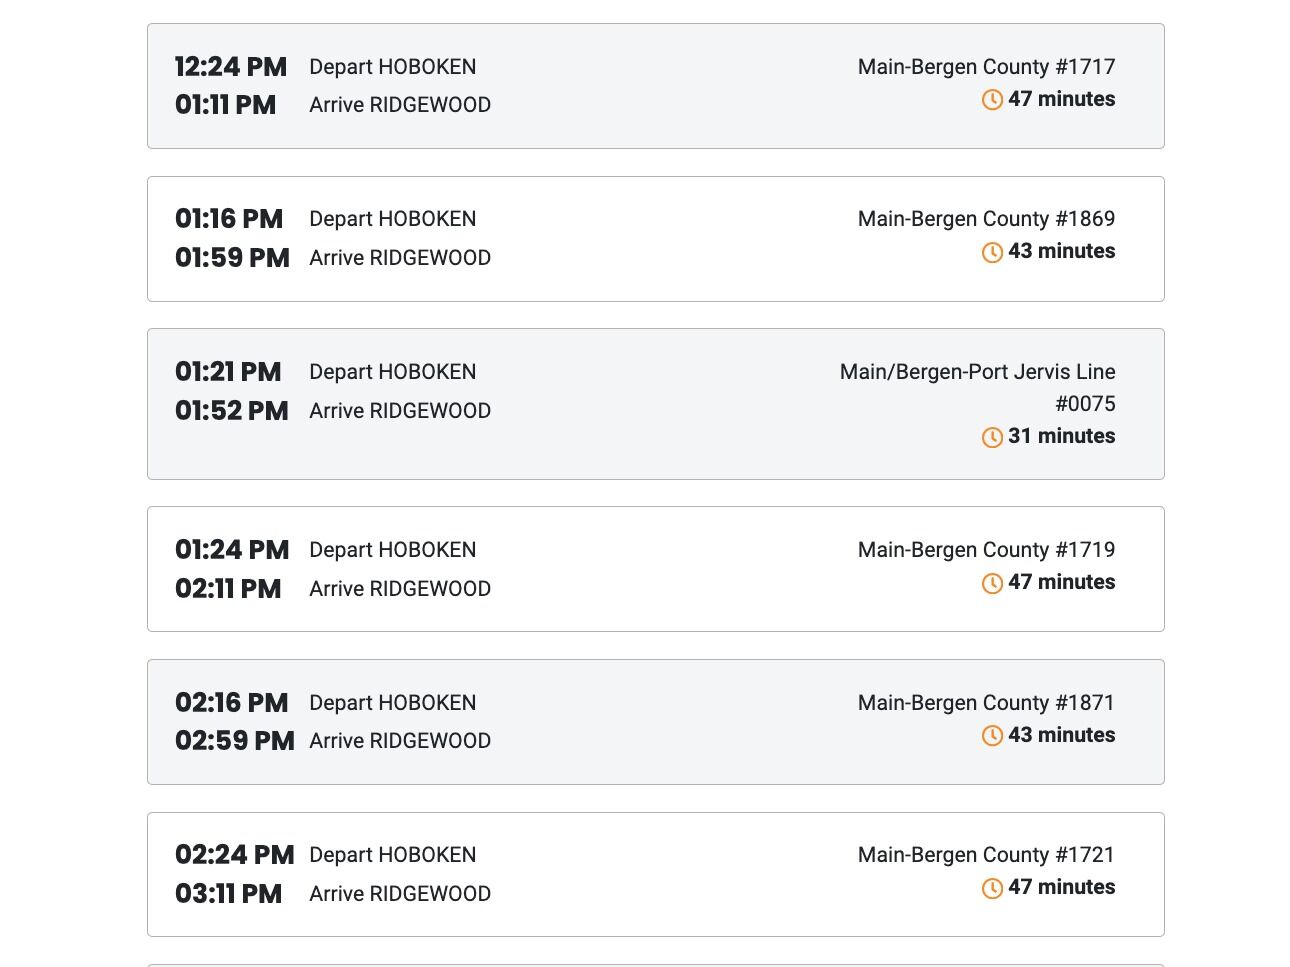Choose the Main-Bergen County #1871 train label
The height and width of the screenshot is (967, 1290).
pos(986,703)
